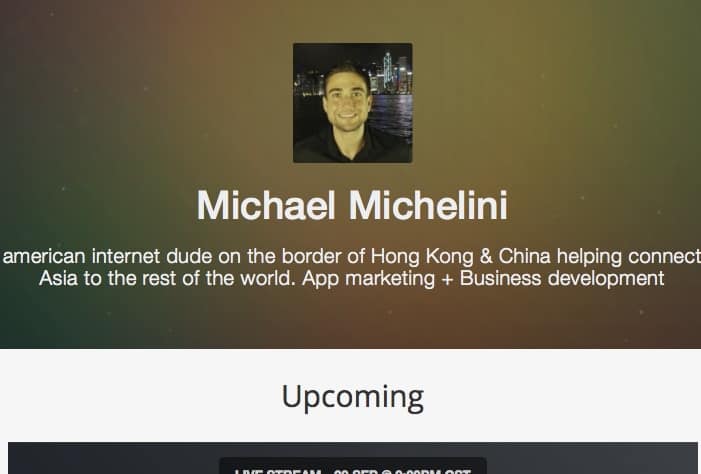The width and height of the screenshot is (701, 474).
Task: Click the 'App marketing' phrase in bio
Action: [368, 278]
